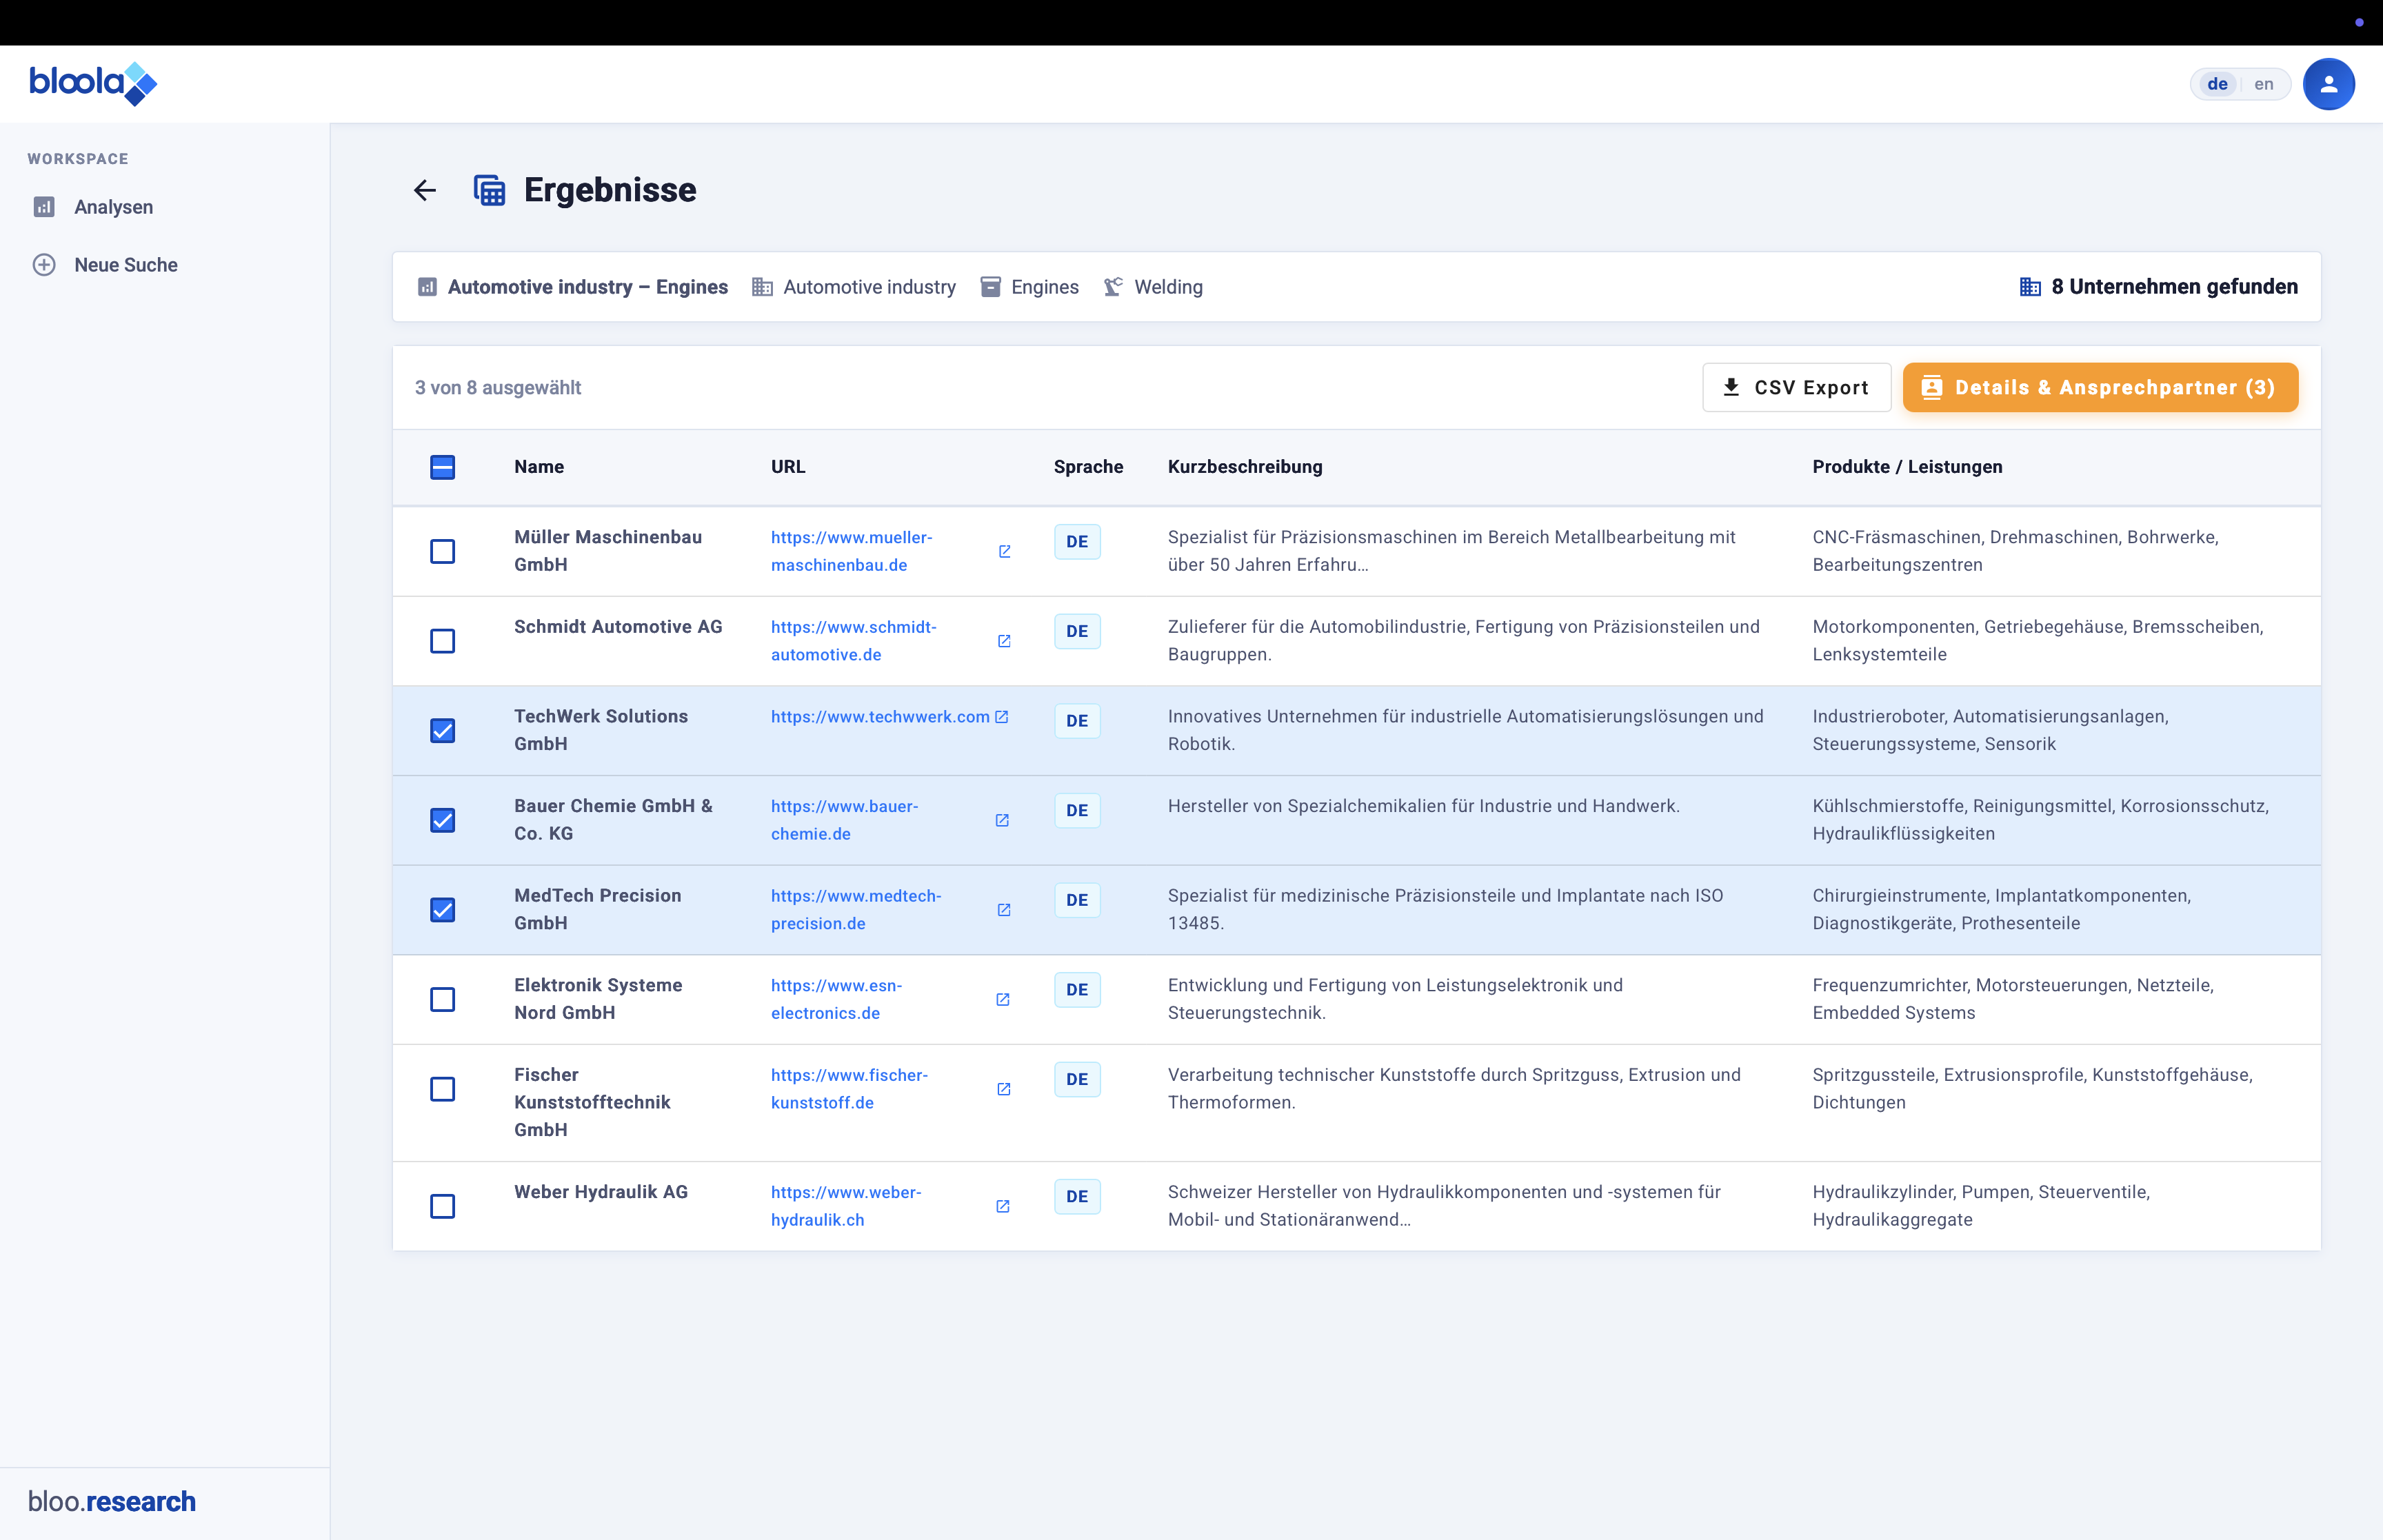Open the user profile avatar icon
Screen dimensions: 2383x1540
pyautogui.click(x=2328, y=84)
